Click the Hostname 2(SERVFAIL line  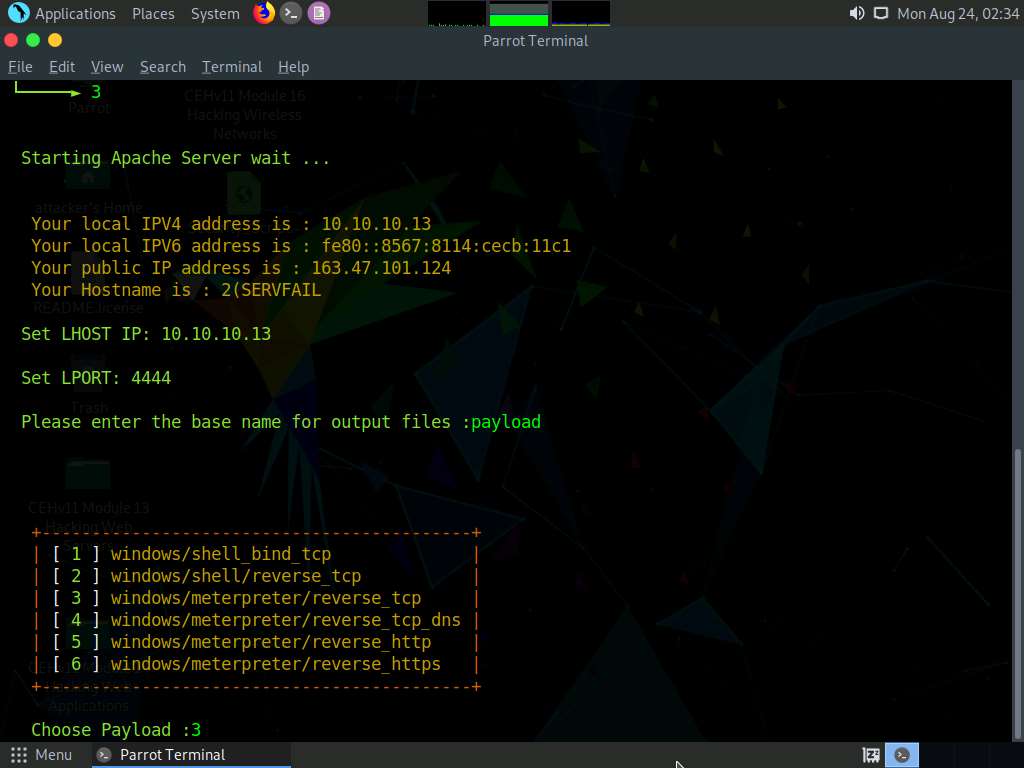(176, 290)
